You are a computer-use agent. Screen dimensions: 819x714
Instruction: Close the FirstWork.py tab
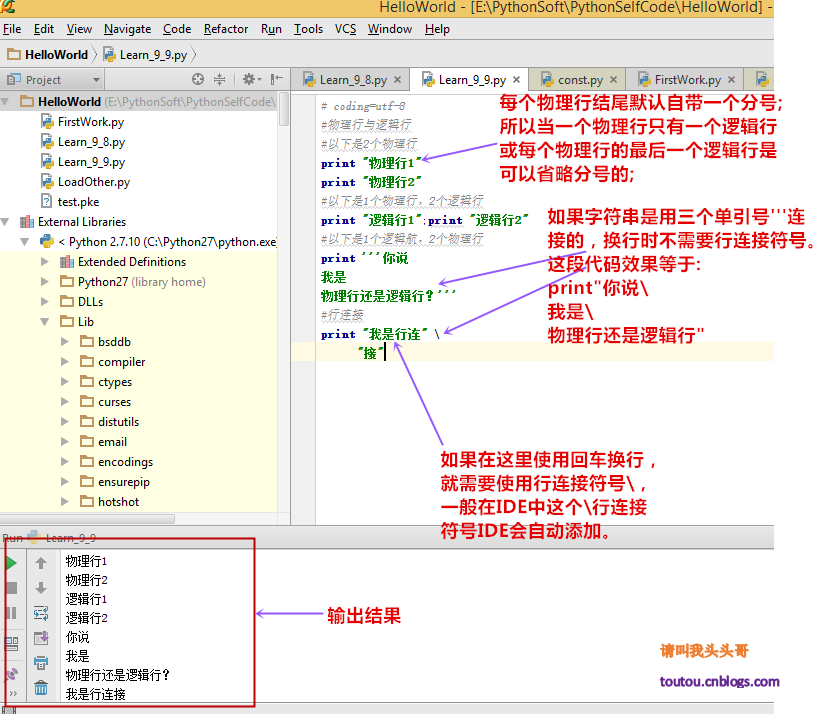coord(732,80)
